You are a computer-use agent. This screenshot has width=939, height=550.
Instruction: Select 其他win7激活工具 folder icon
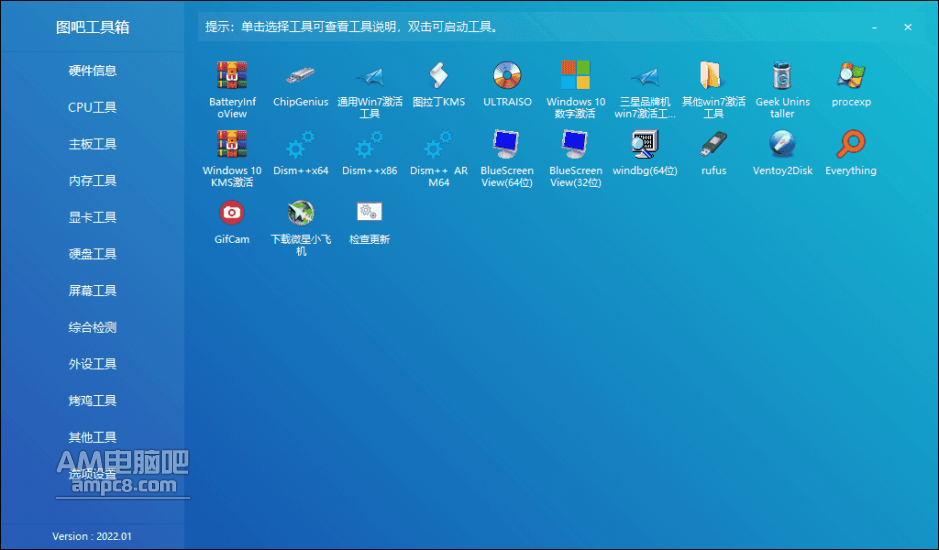[x=713, y=75]
